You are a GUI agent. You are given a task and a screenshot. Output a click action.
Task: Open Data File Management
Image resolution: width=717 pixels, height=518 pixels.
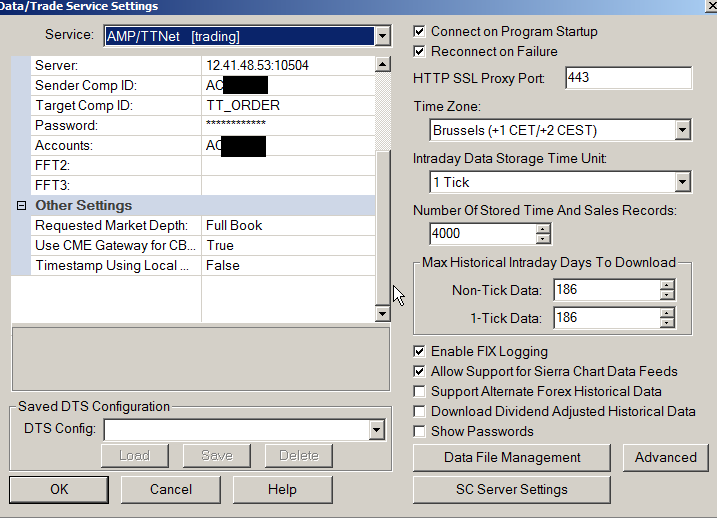(512, 458)
